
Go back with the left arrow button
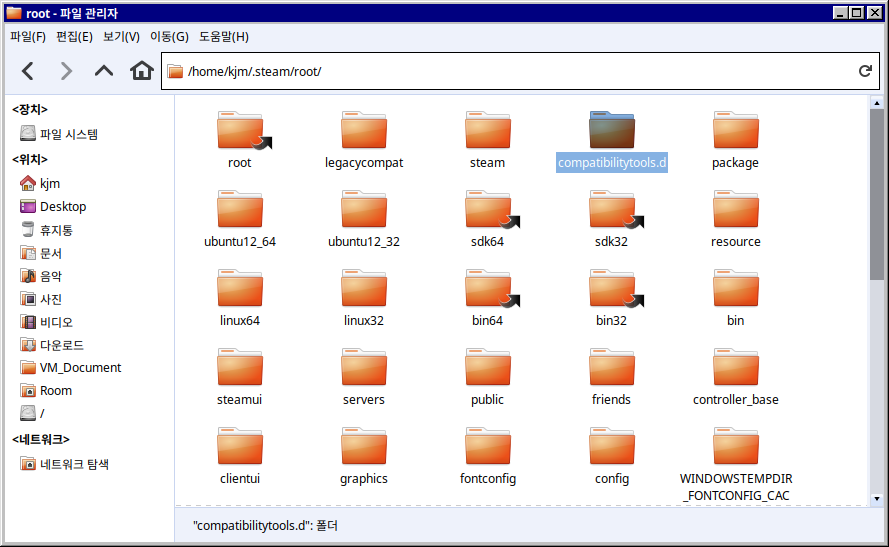point(28,71)
